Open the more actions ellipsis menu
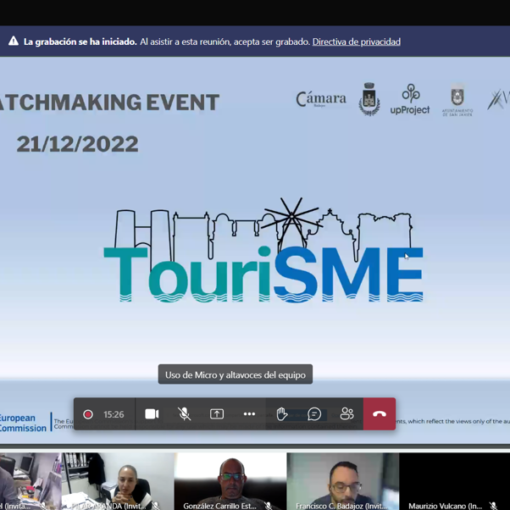The width and height of the screenshot is (510, 510). pos(249,414)
